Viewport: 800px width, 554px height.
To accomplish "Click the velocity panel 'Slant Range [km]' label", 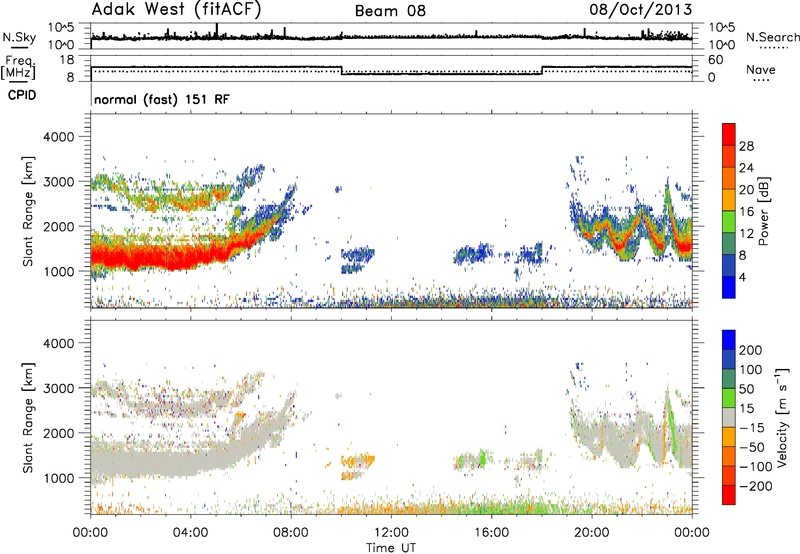I will pyautogui.click(x=28, y=418).
